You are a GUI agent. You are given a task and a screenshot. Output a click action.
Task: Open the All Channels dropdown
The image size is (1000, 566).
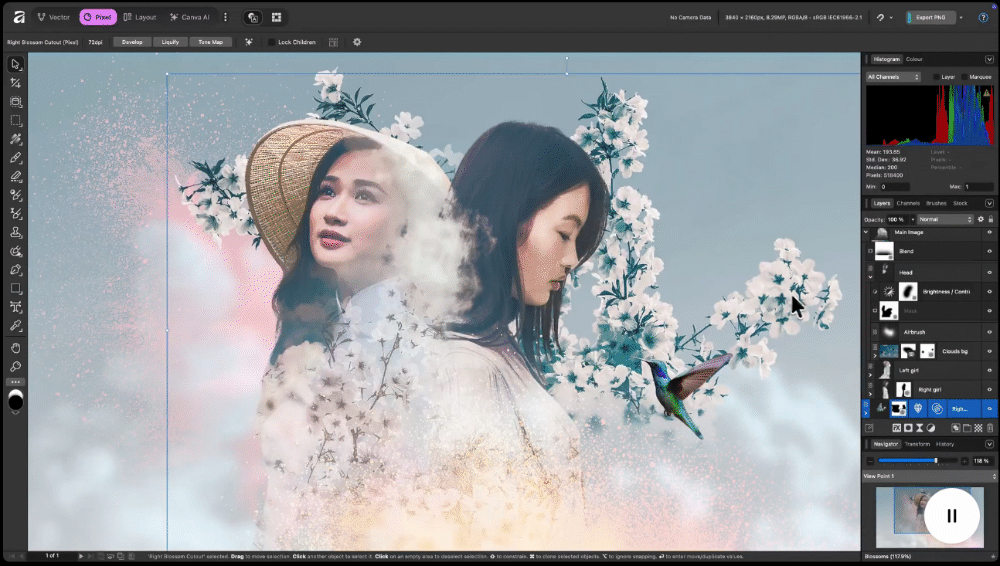pyautogui.click(x=893, y=77)
